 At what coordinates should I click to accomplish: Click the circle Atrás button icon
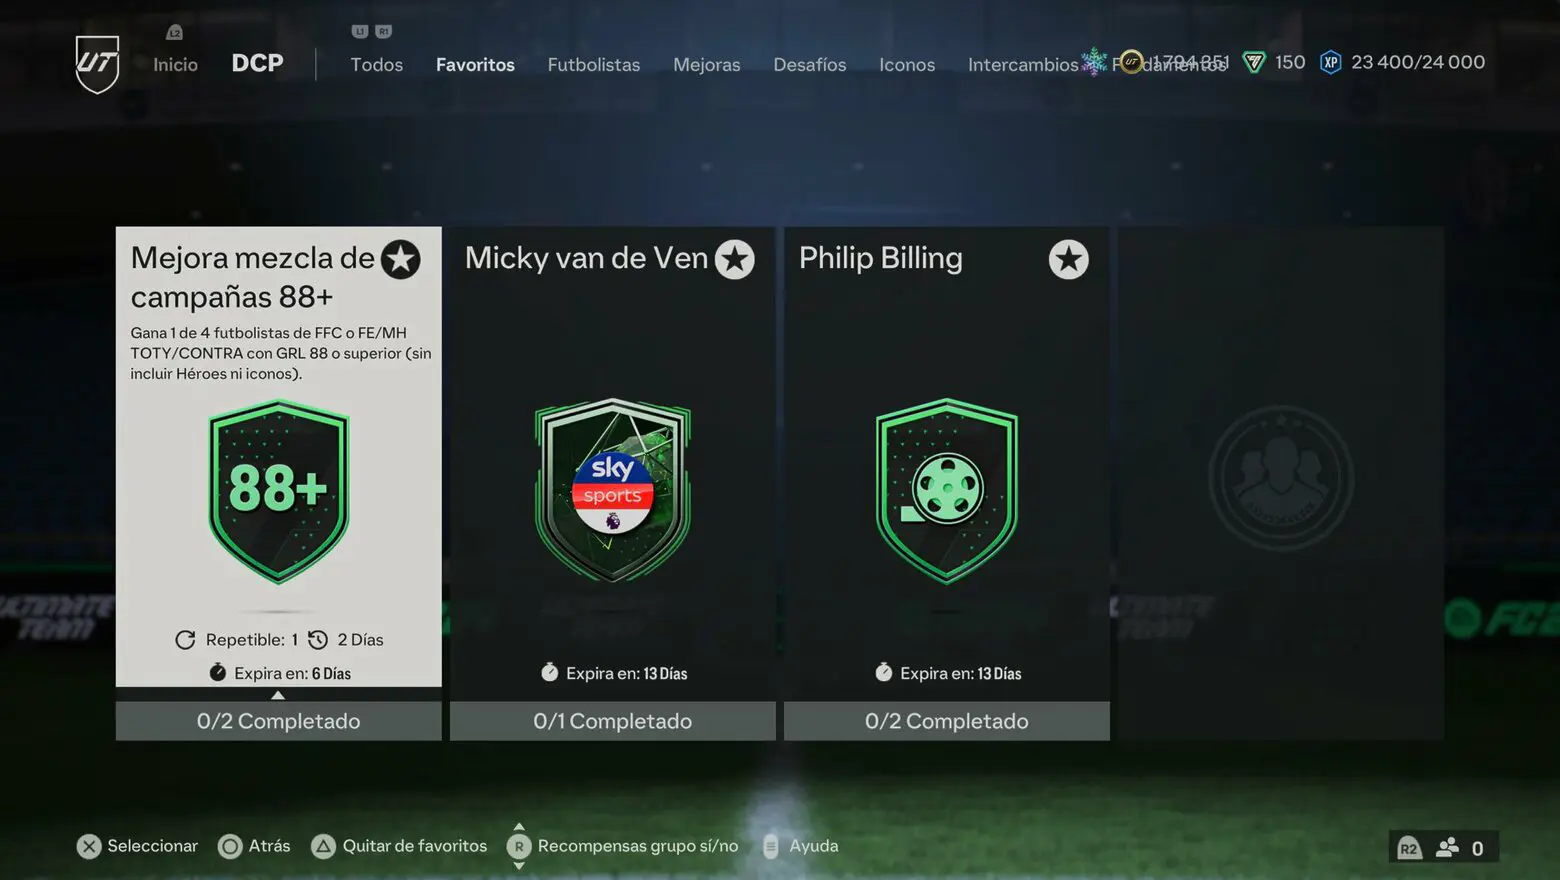[x=230, y=846]
